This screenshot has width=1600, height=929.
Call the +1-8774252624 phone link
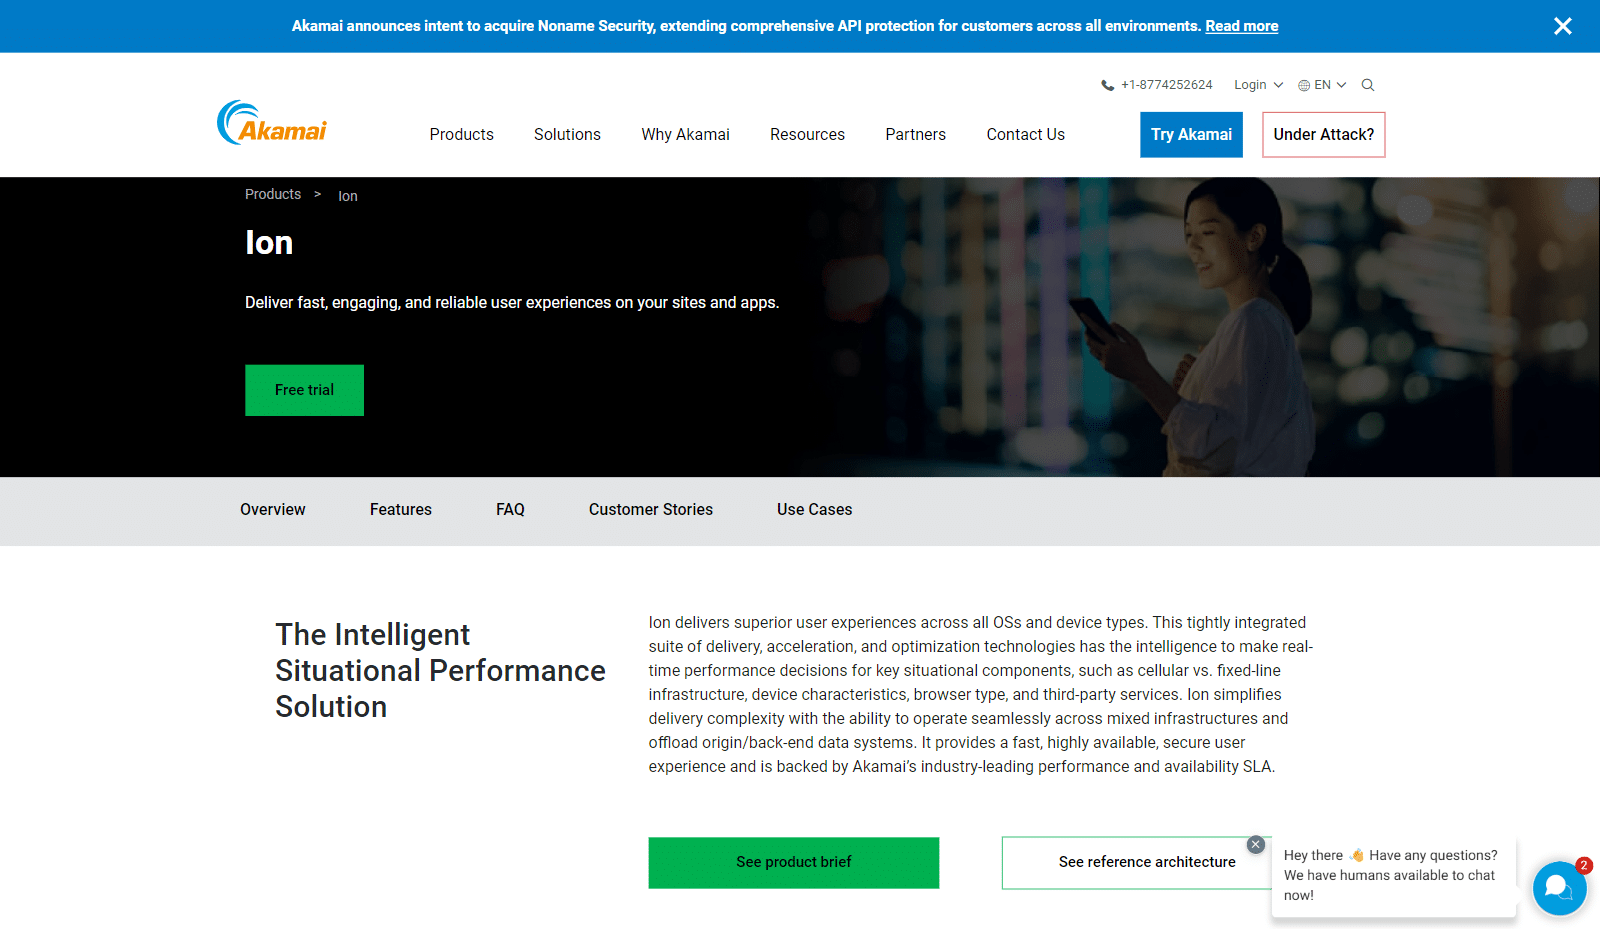[1166, 85]
